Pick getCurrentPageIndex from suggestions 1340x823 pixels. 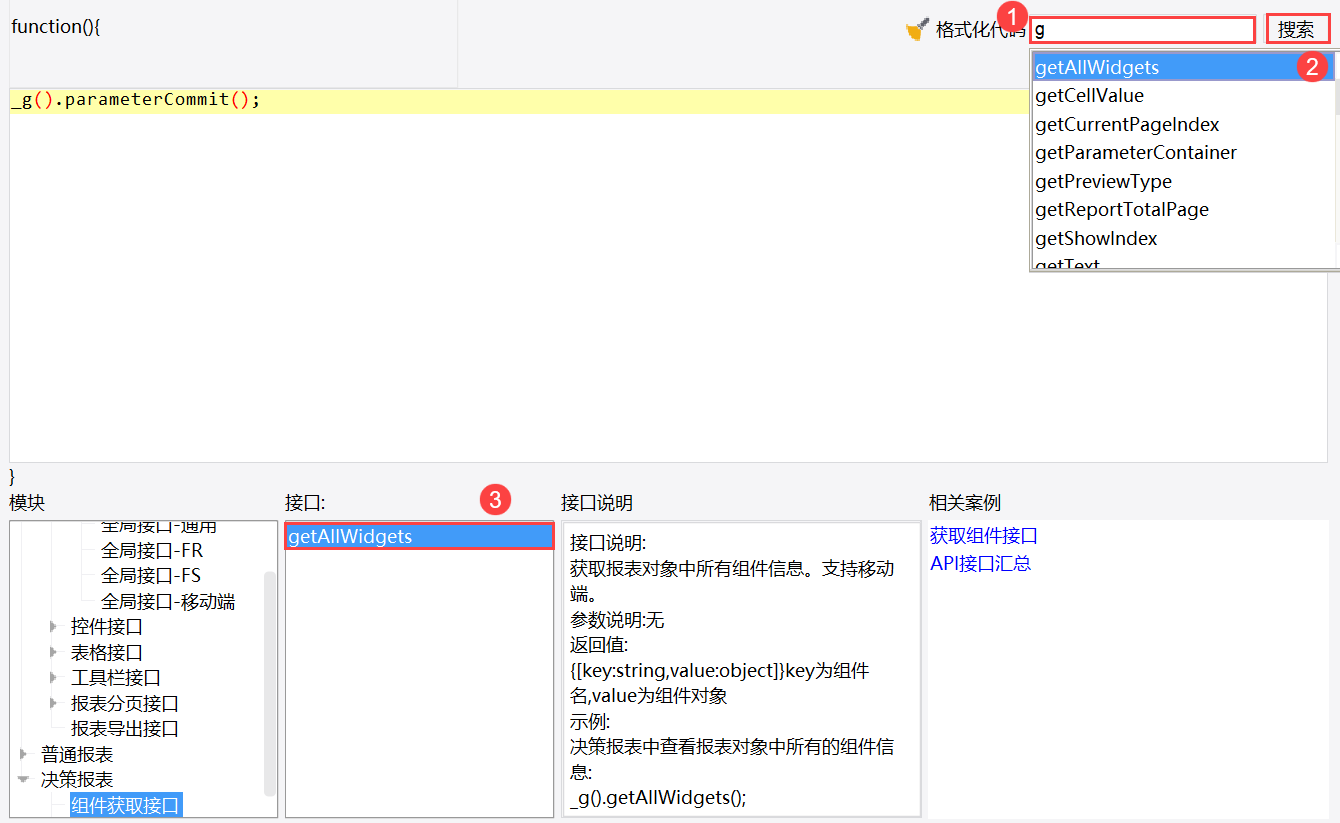pos(1182,125)
